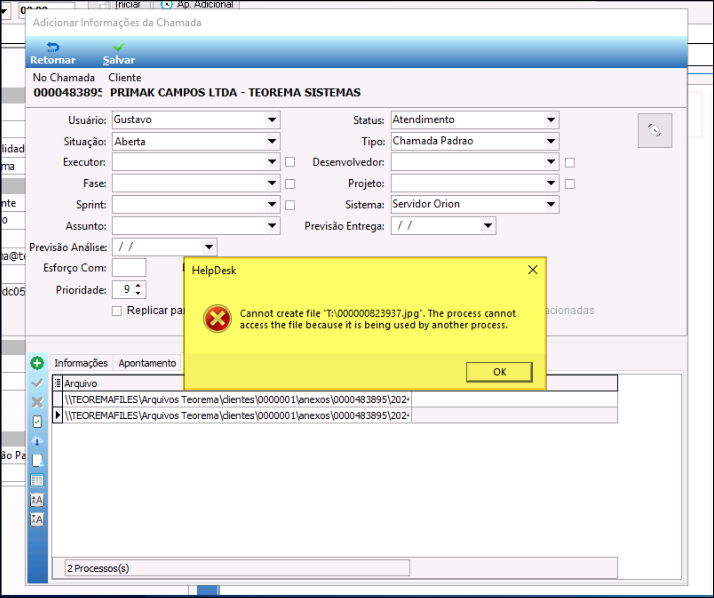Expand the Assunto dropdown
This screenshot has height=598, width=714.
(272, 225)
